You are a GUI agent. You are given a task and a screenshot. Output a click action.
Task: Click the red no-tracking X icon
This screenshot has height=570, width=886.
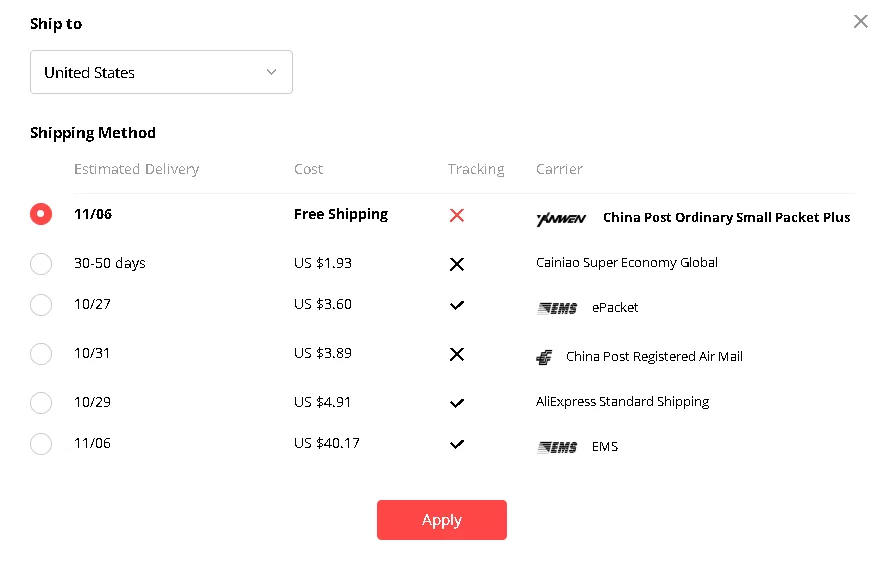pos(457,215)
